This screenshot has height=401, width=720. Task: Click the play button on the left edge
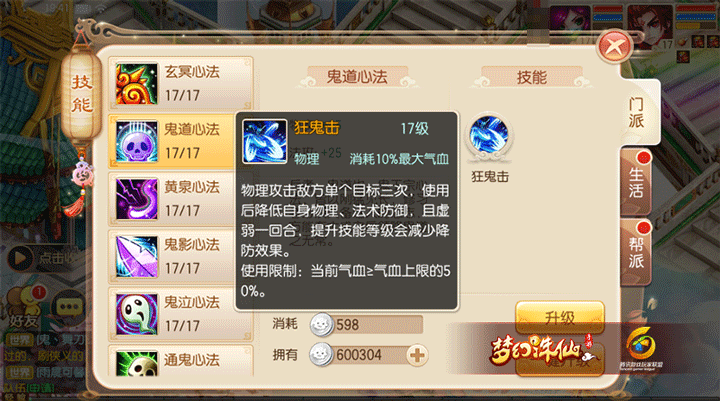pyautogui.click(x=19, y=258)
